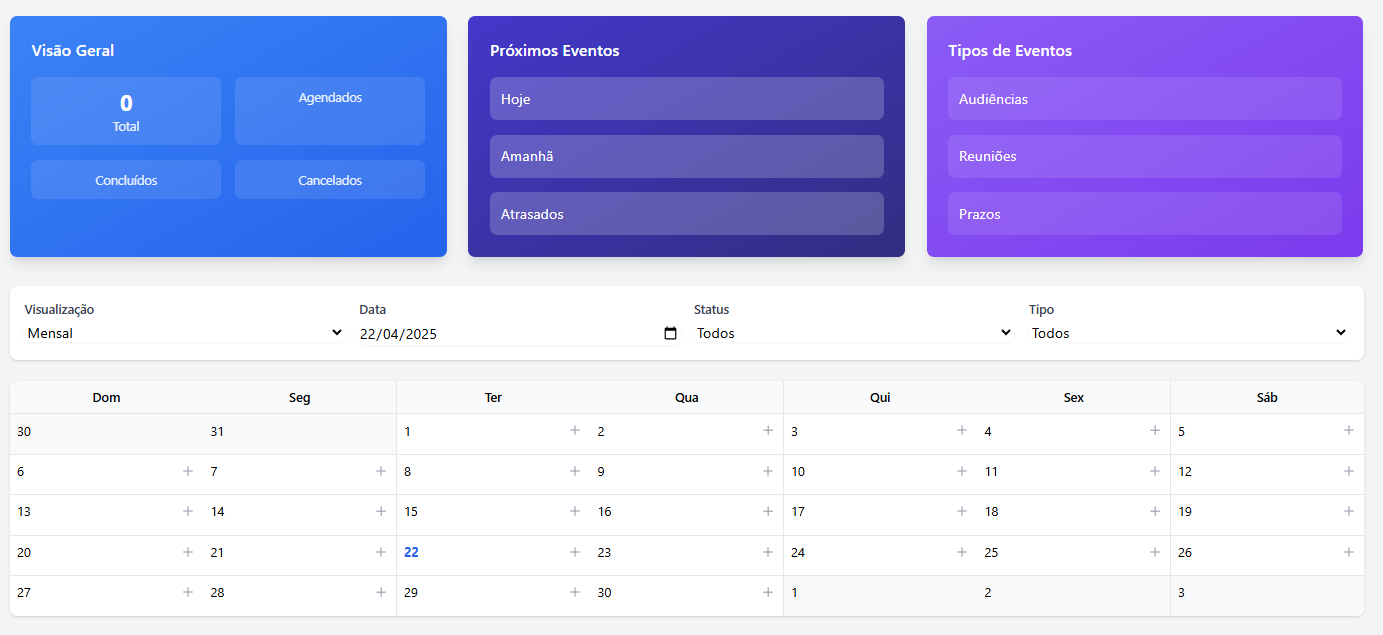Click plus icon on day 9
The image size is (1383, 635).
pyautogui.click(x=768, y=471)
